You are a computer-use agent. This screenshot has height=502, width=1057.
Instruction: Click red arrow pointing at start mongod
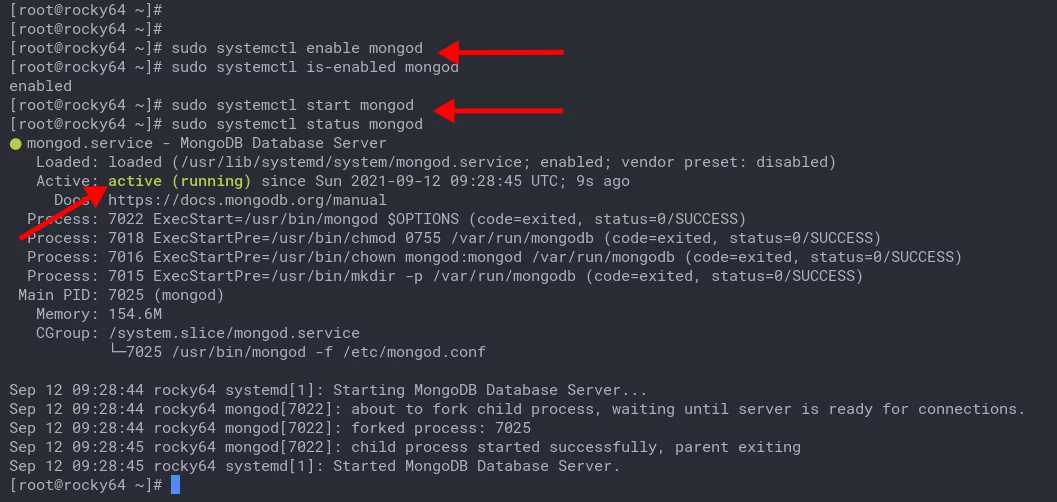pyautogui.click(x=498, y=110)
